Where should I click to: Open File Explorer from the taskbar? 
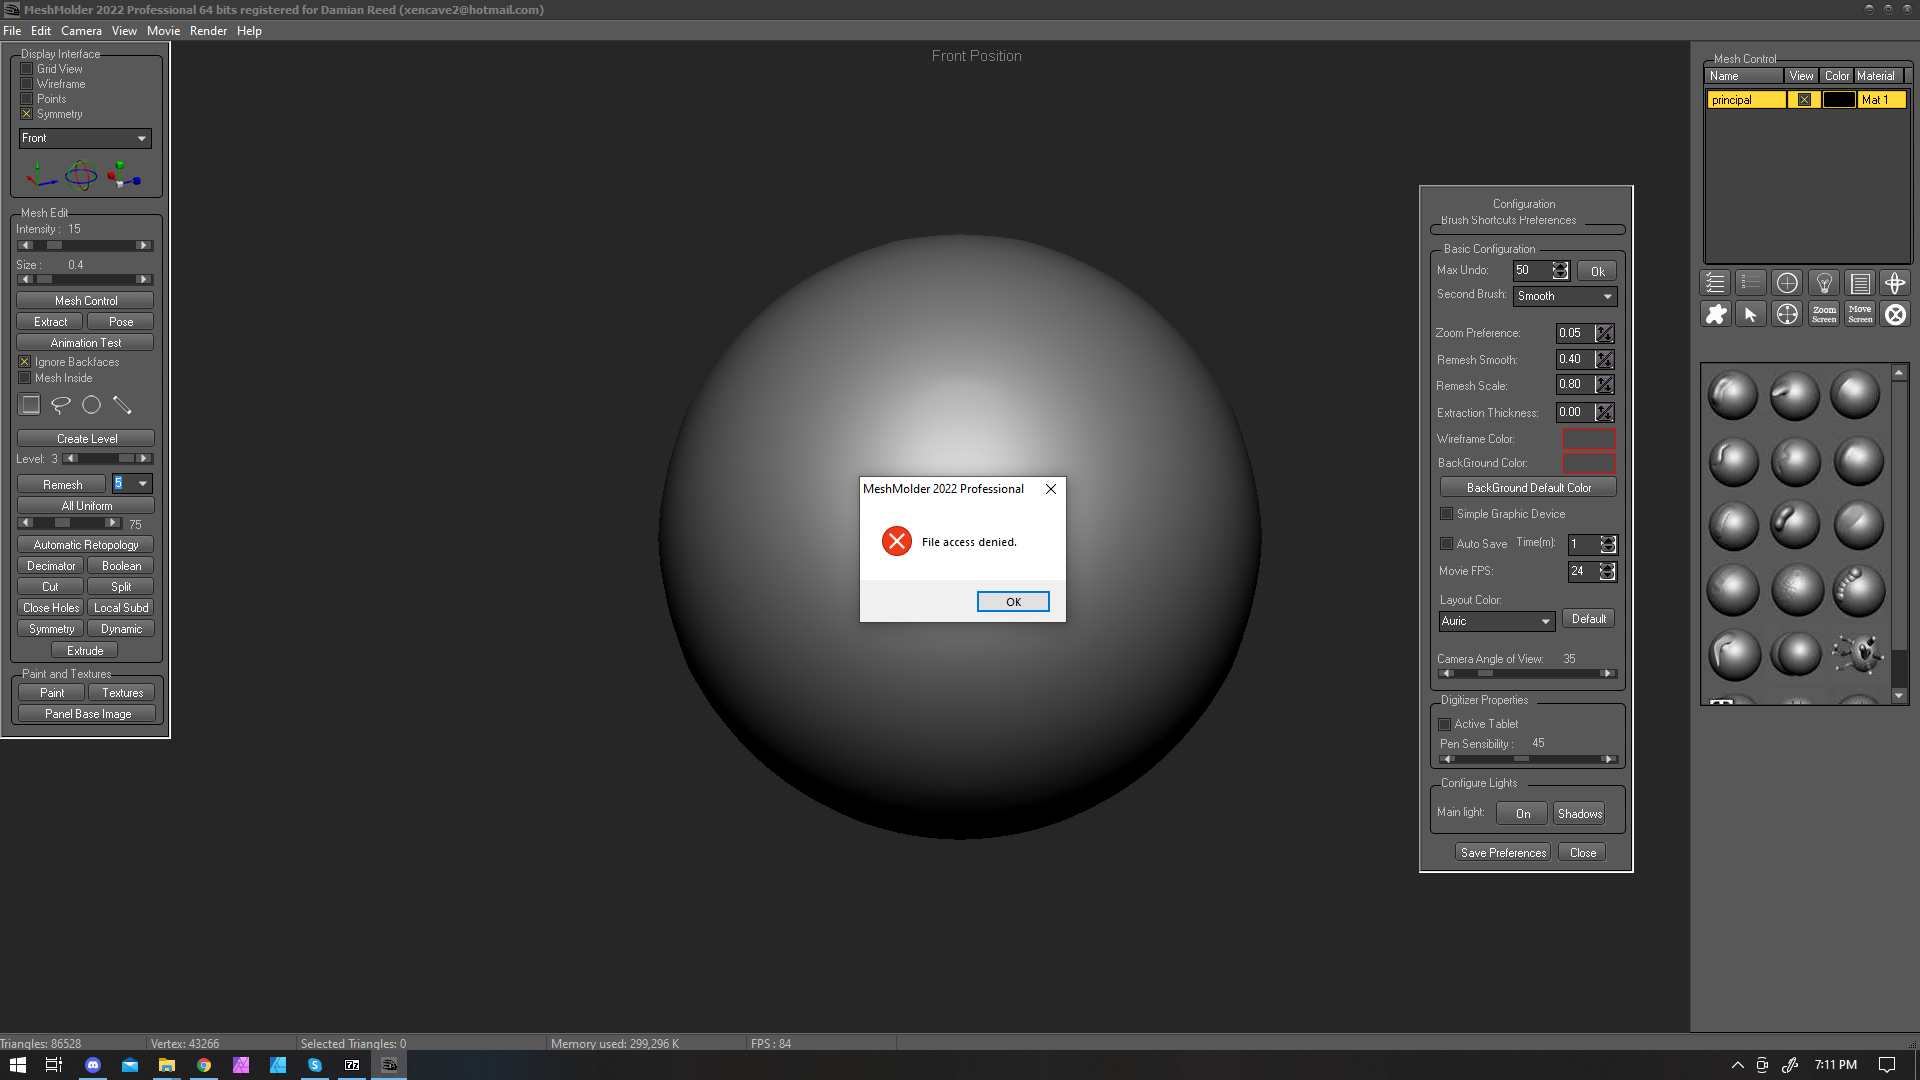(167, 1065)
